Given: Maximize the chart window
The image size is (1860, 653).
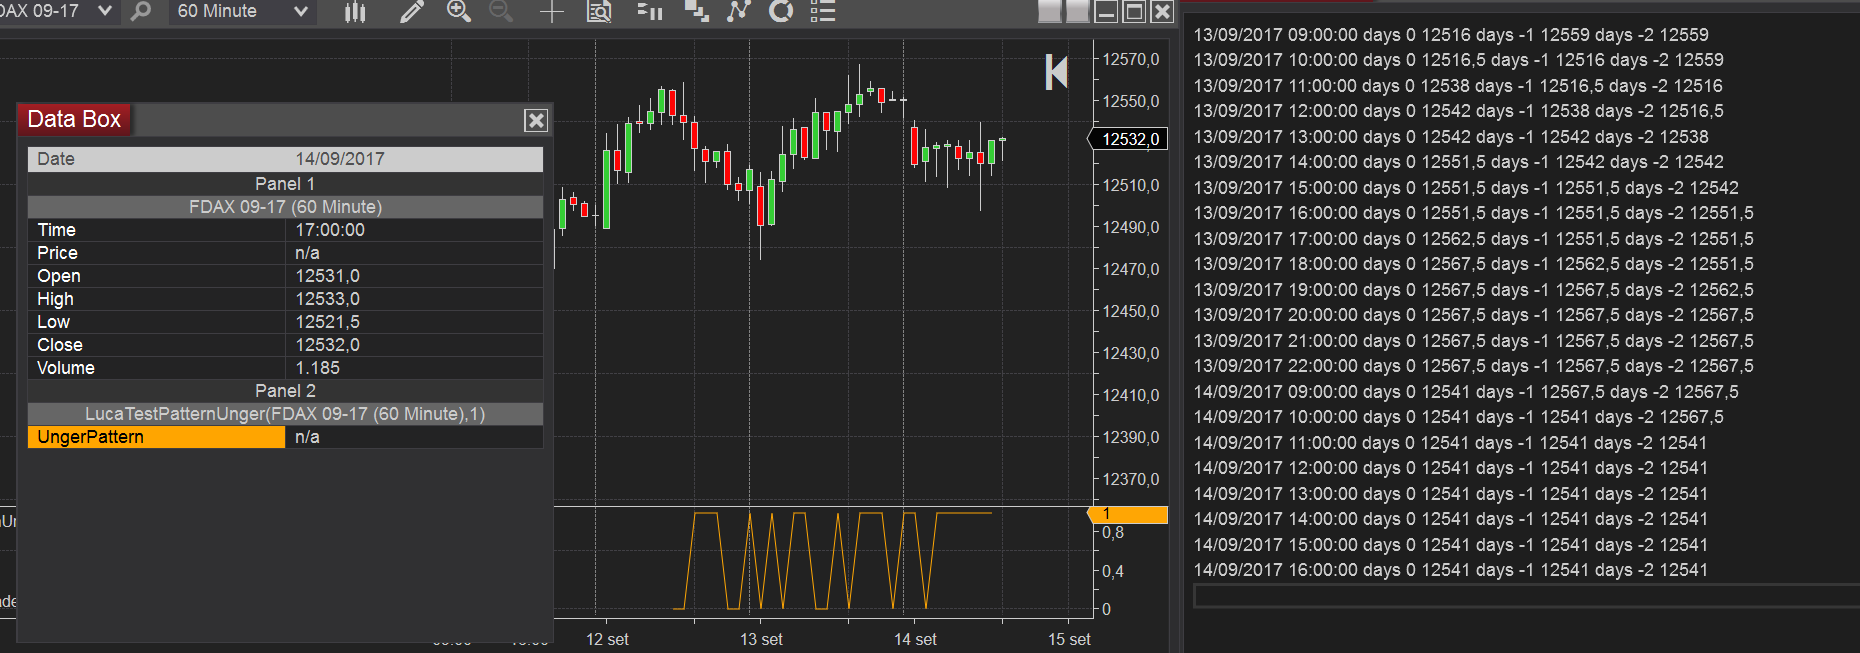Looking at the screenshot, I should (x=1134, y=12).
